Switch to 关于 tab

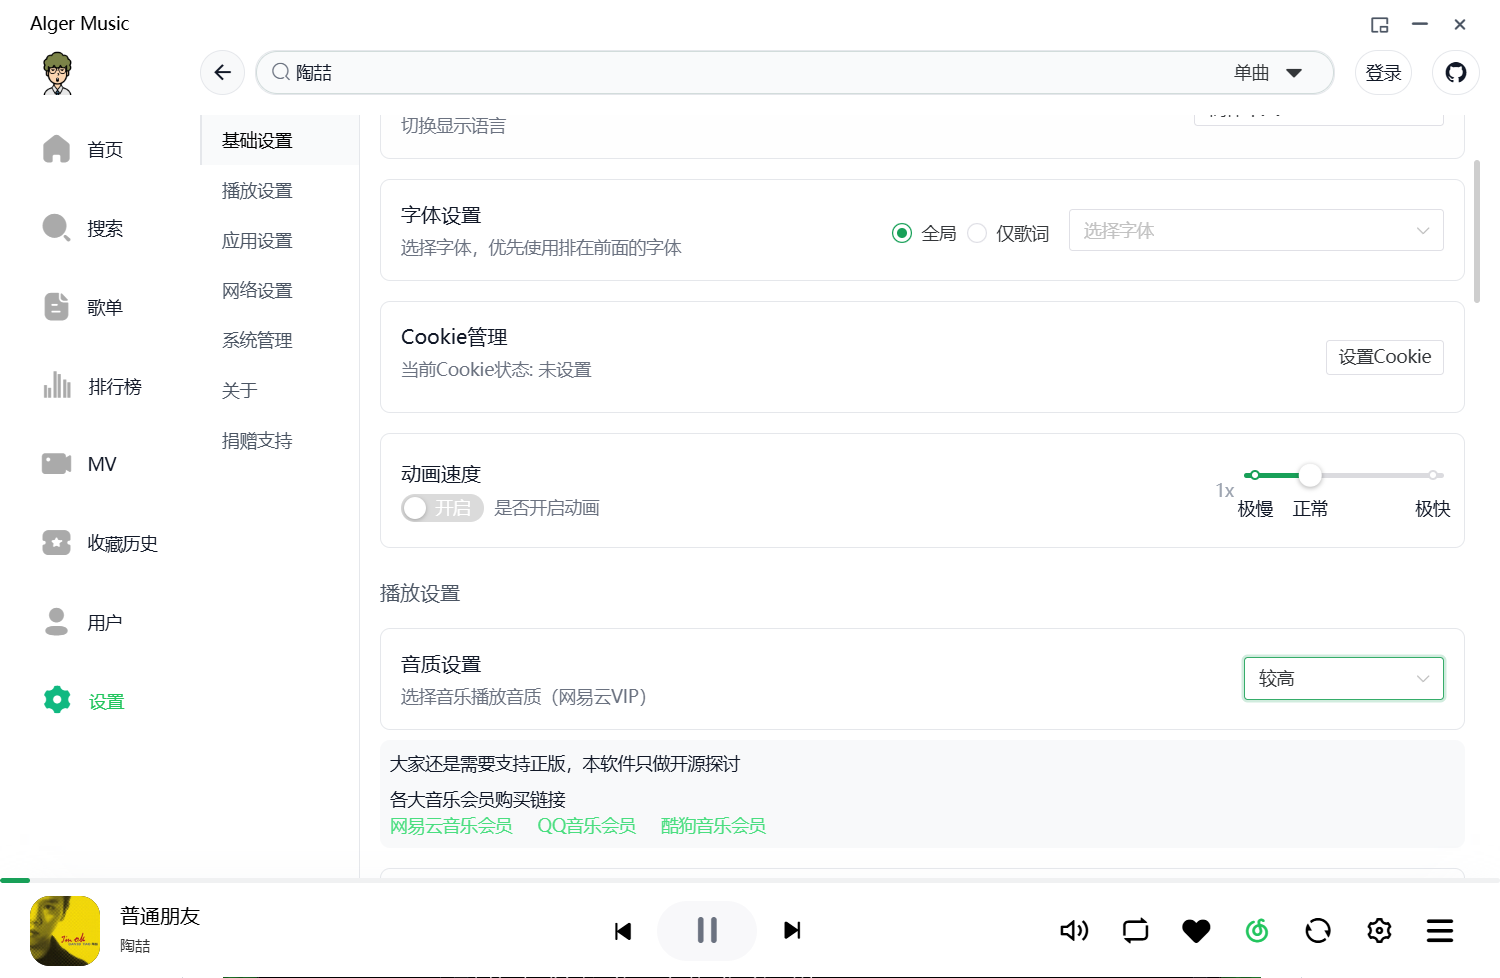click(x=240, y=391)
